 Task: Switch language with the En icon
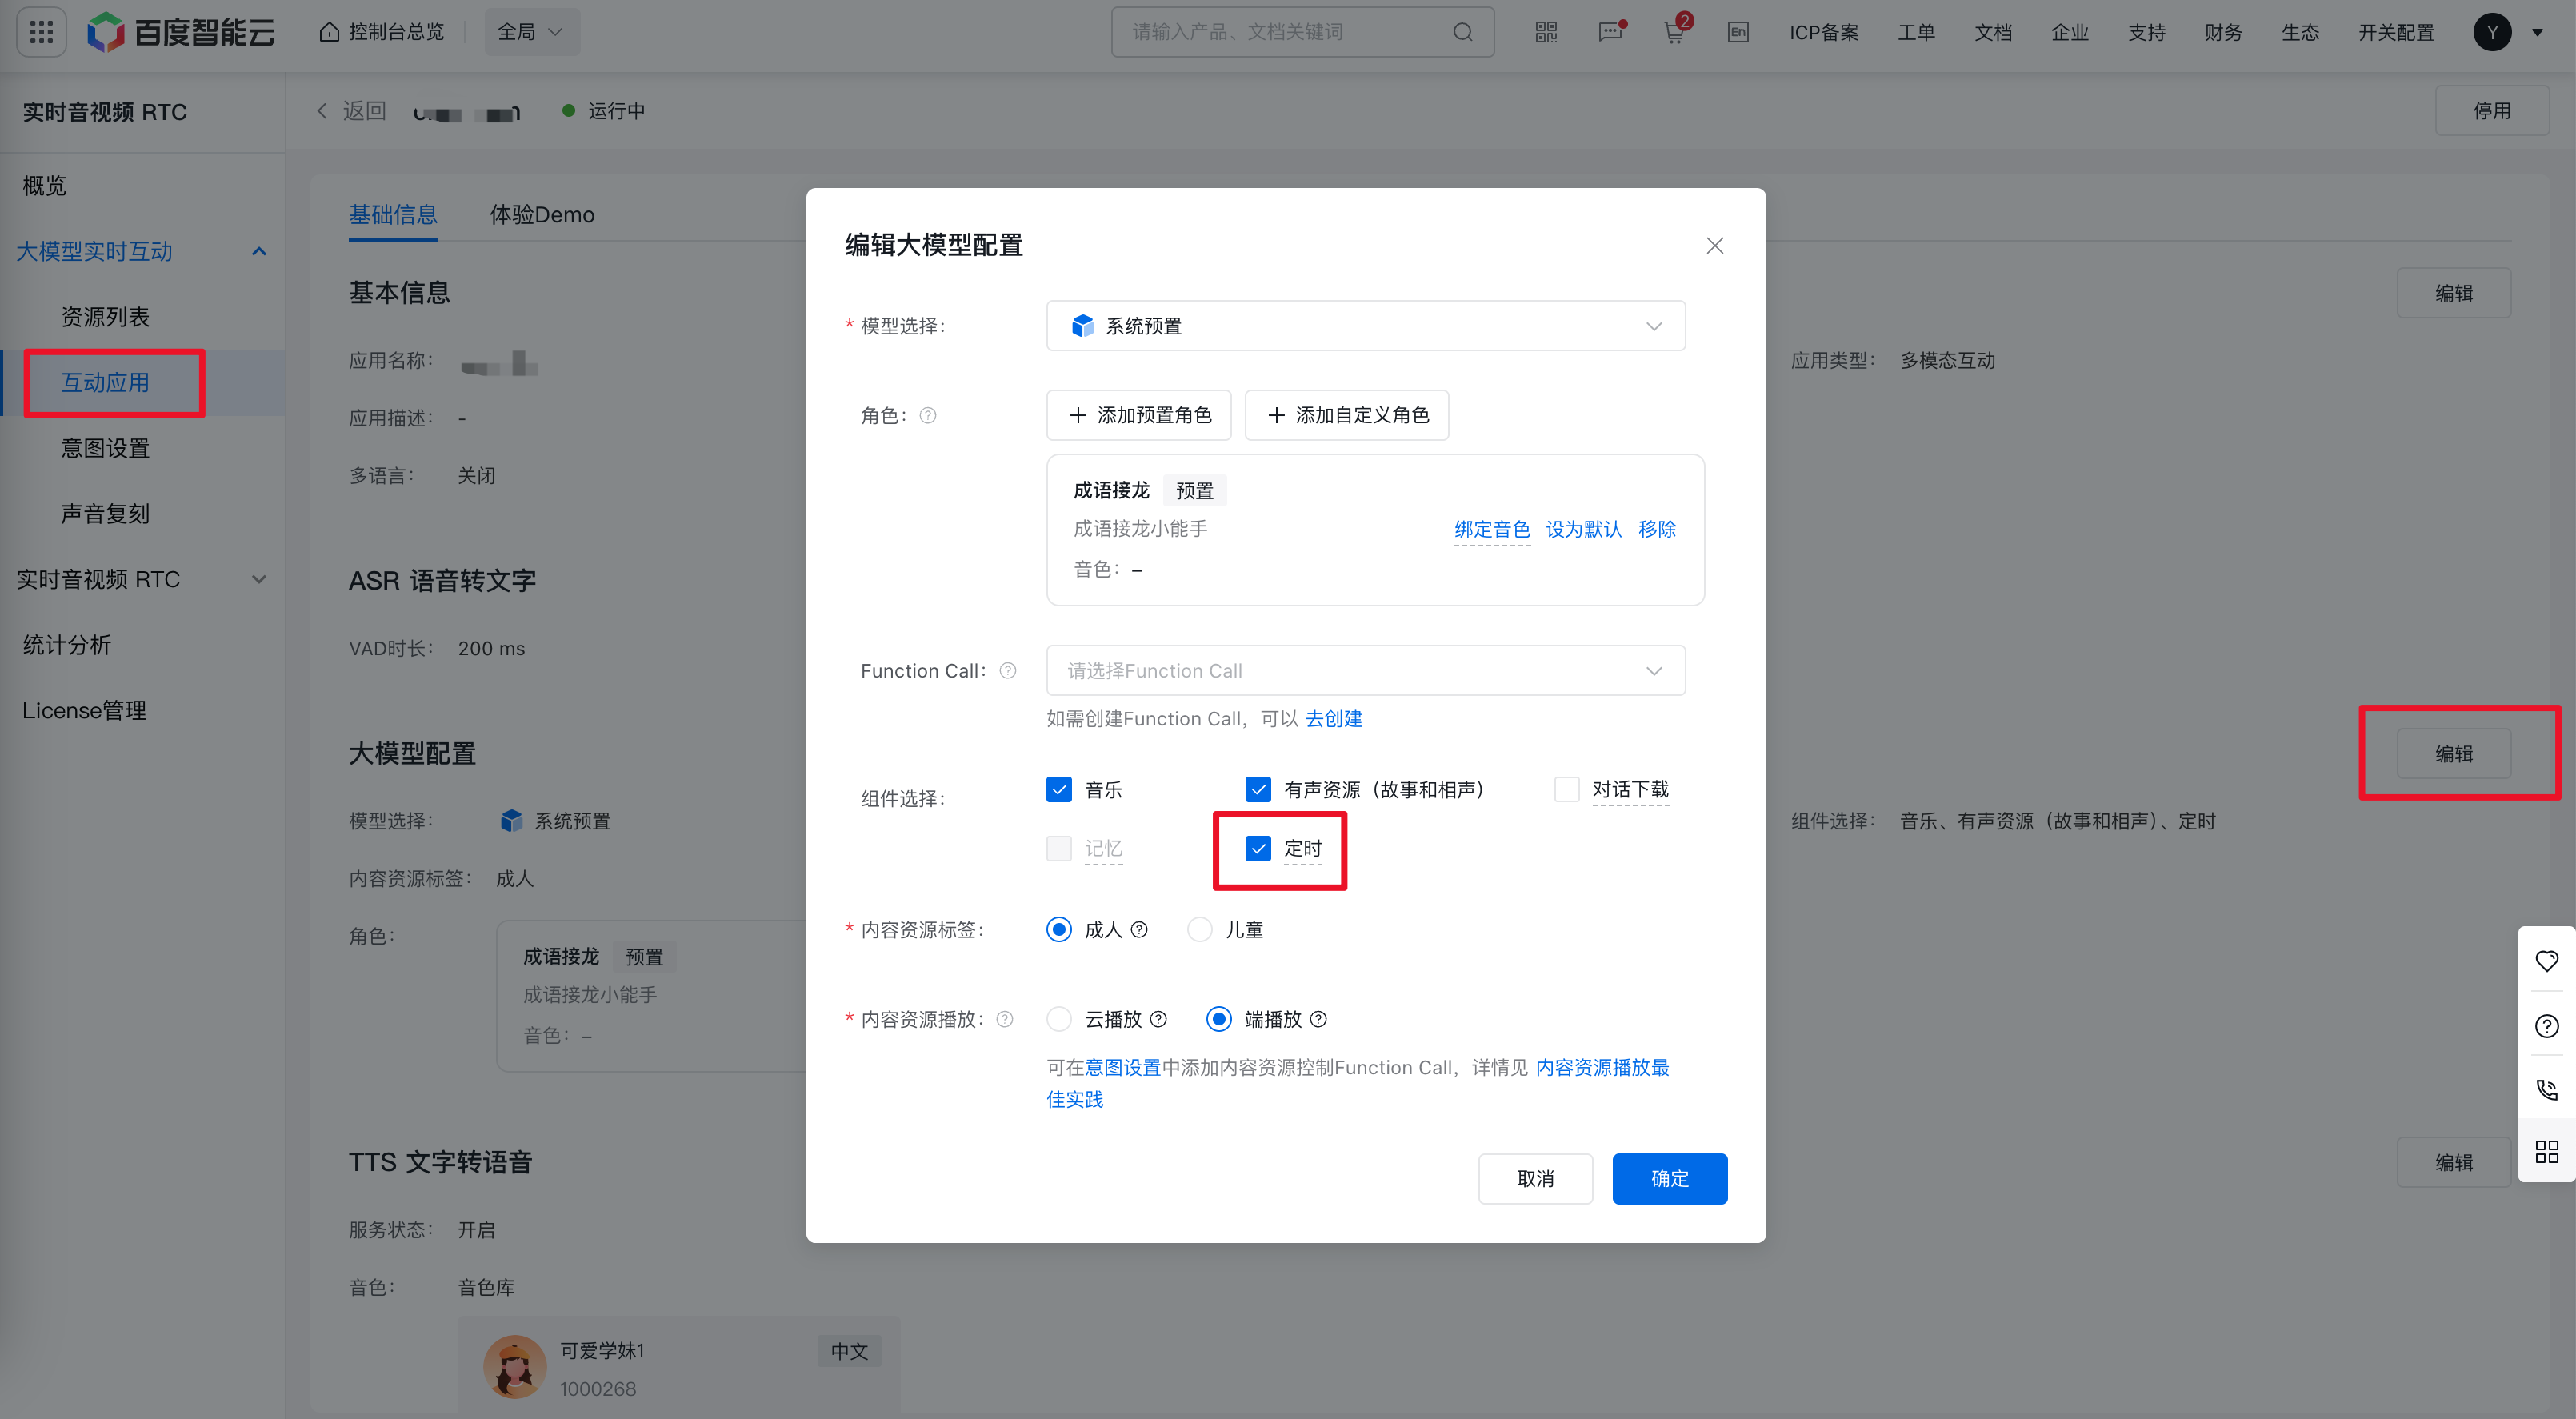[1738, 32]
